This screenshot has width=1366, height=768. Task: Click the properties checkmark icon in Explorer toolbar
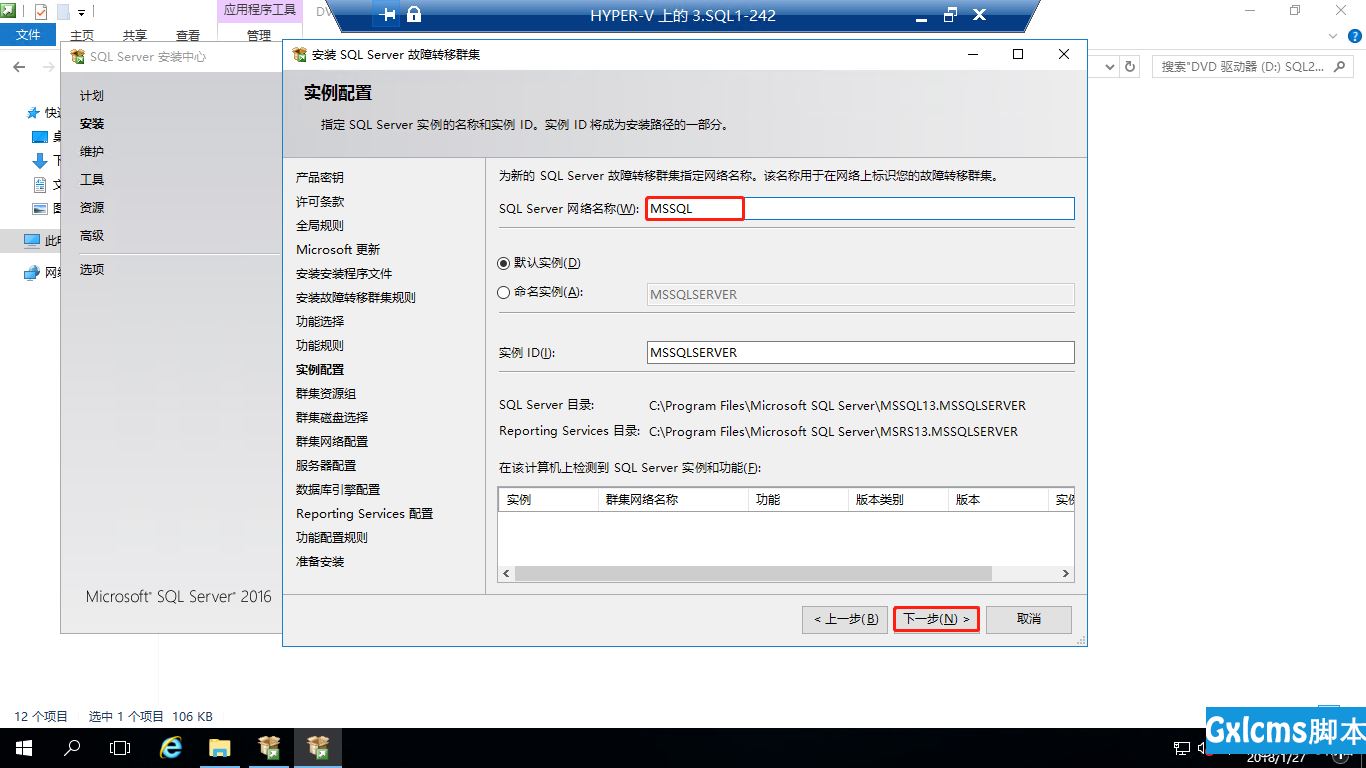[41, 12]
